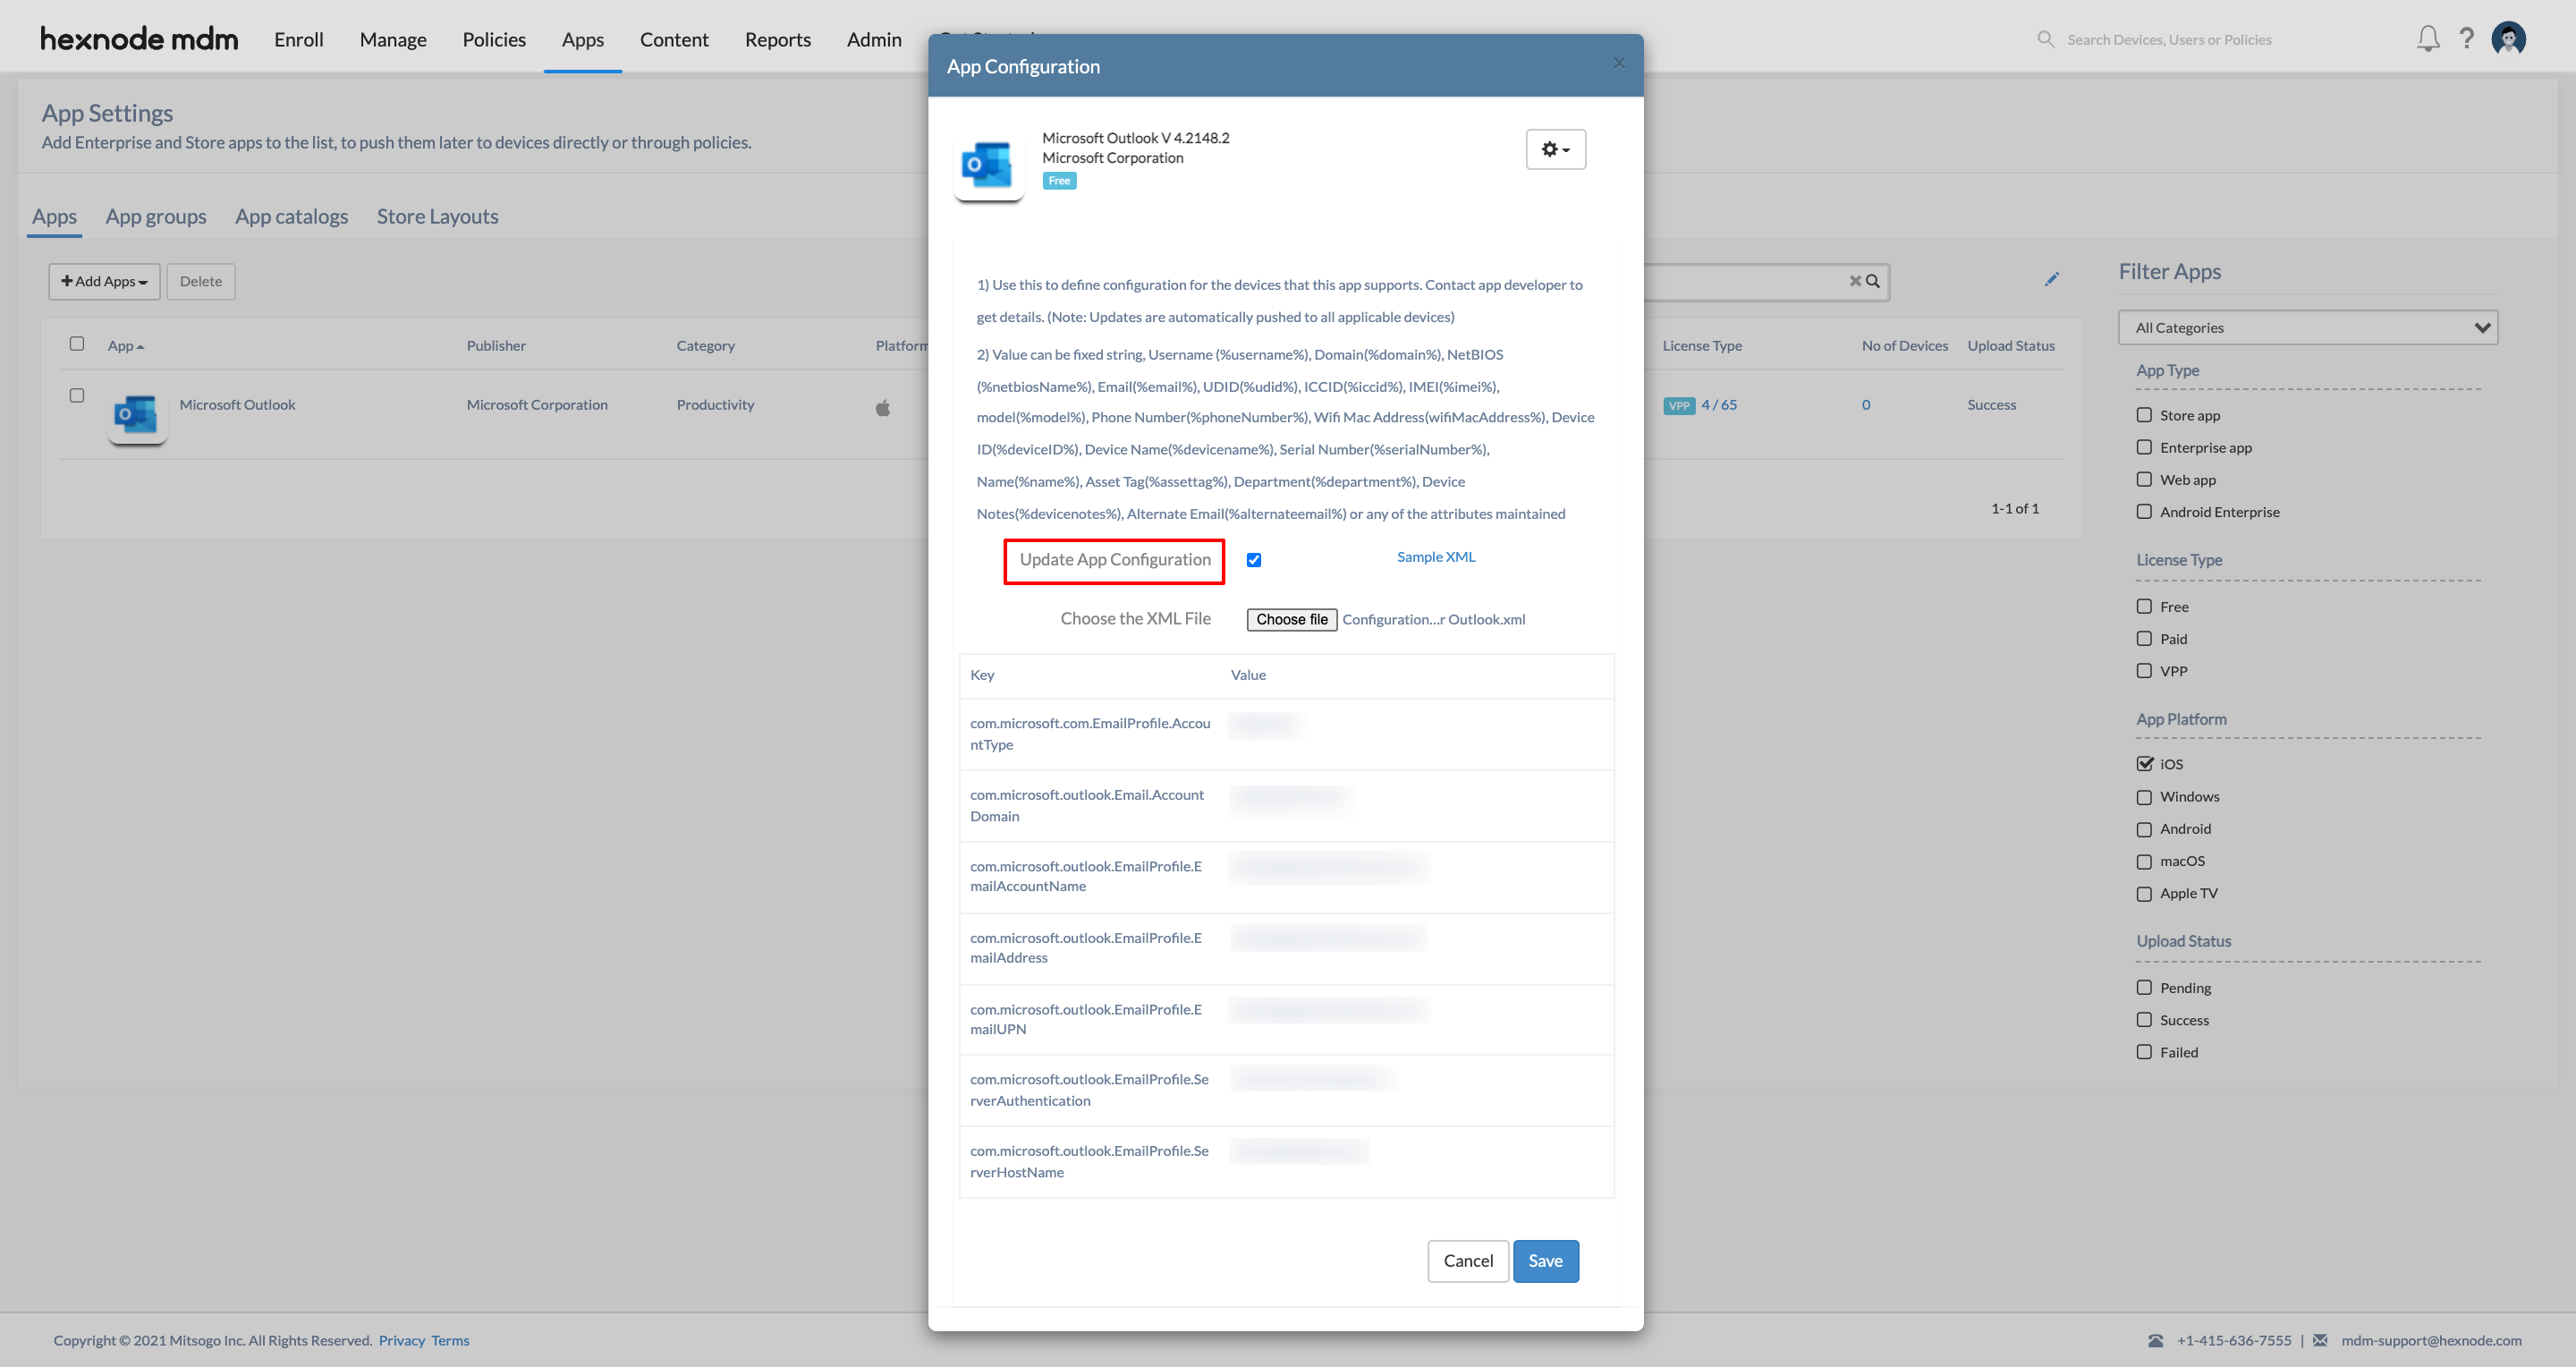Viewport: 2576px width, 1367px height.
Task: Open the Reports menu
Action: pos(778,39)
